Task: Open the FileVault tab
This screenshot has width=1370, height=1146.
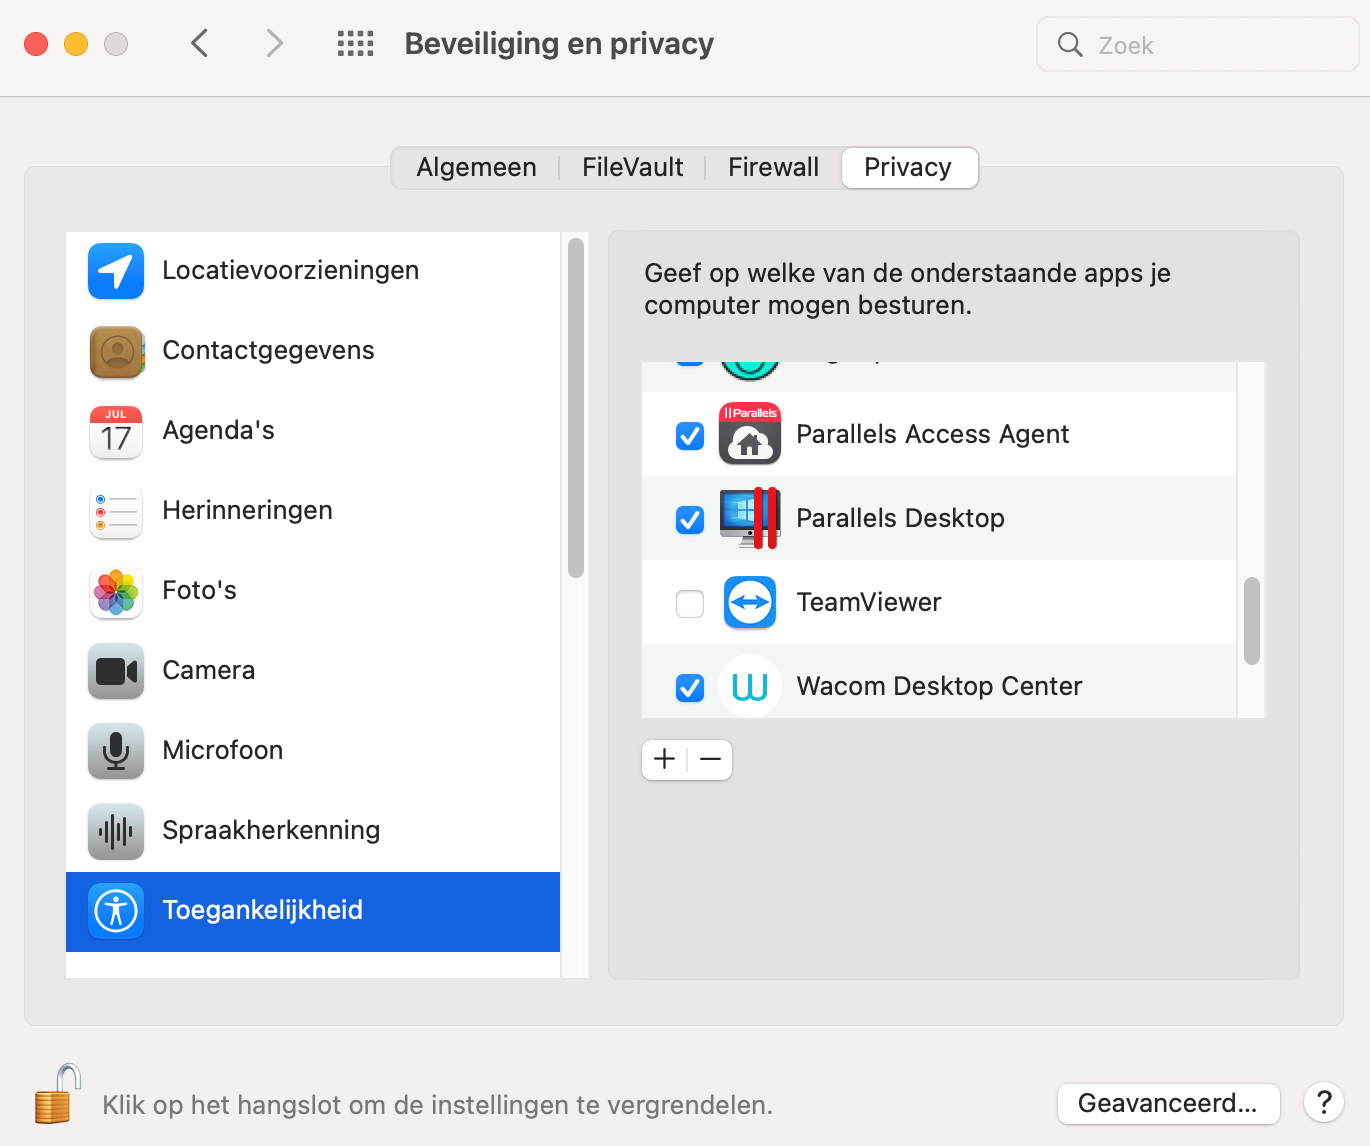Action: (x=632, y=167)
